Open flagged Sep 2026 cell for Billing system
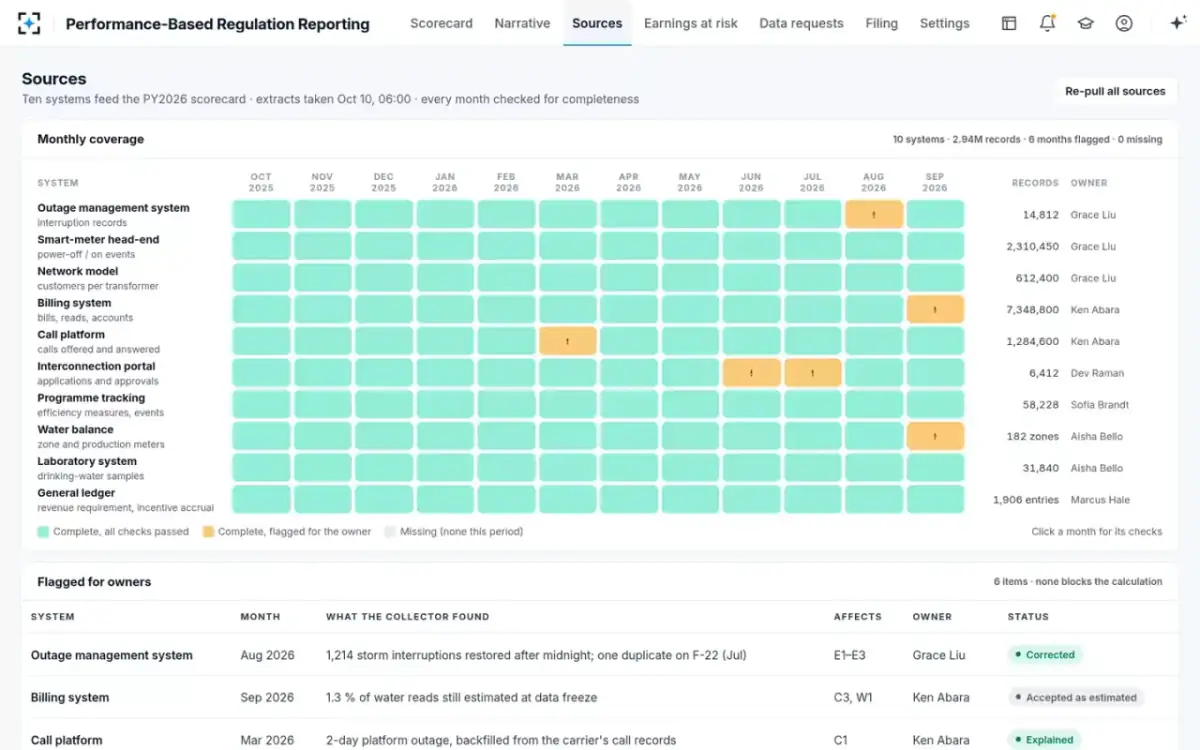 pyautogui.click(x=935, y=309)
